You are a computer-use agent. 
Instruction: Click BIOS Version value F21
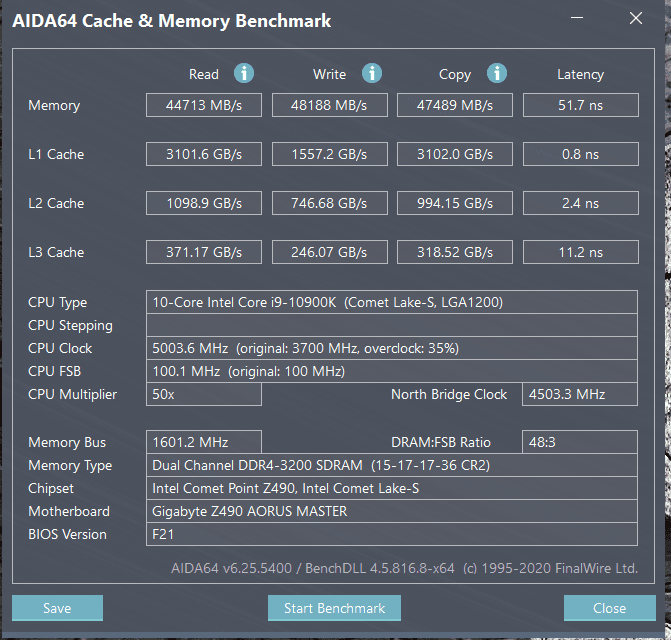point(392,534)
